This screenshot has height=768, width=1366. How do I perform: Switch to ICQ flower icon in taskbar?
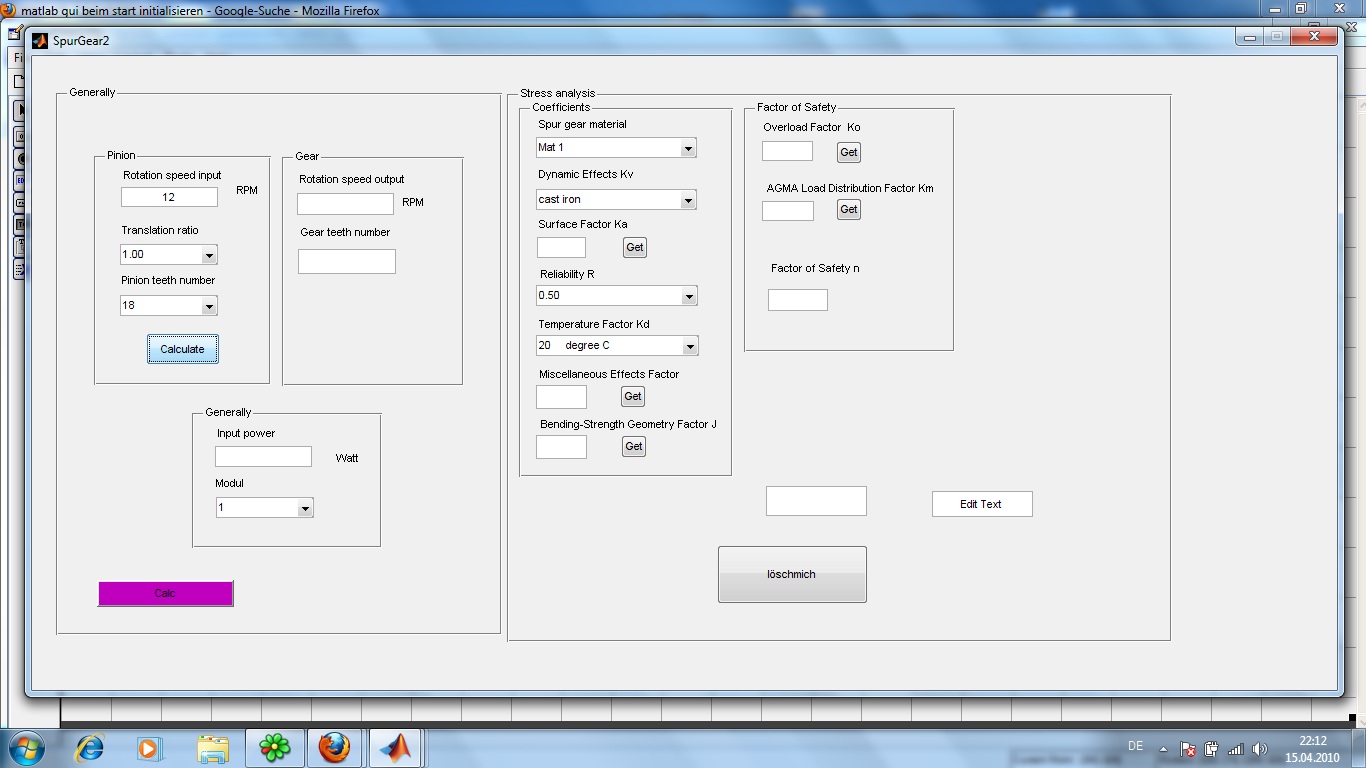point(274,747)
